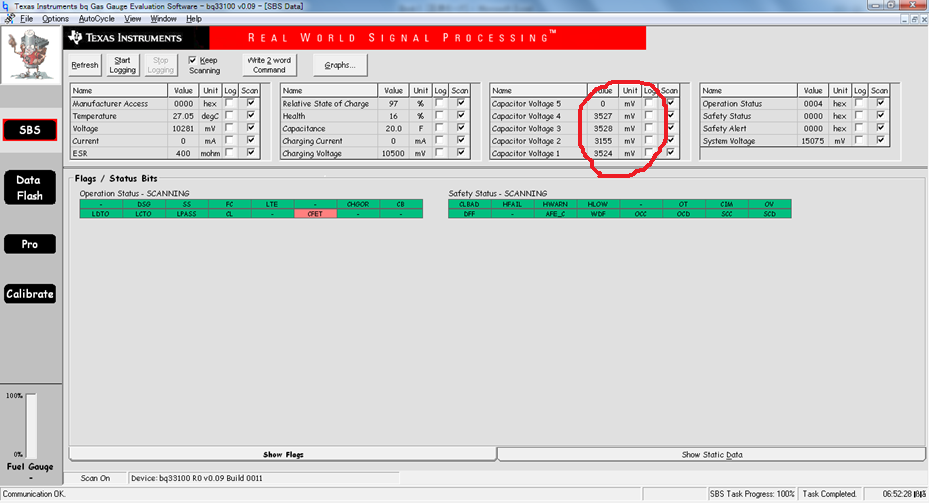Click the Fuel Gauge level bar
The image size is (929, 503).
31,425
